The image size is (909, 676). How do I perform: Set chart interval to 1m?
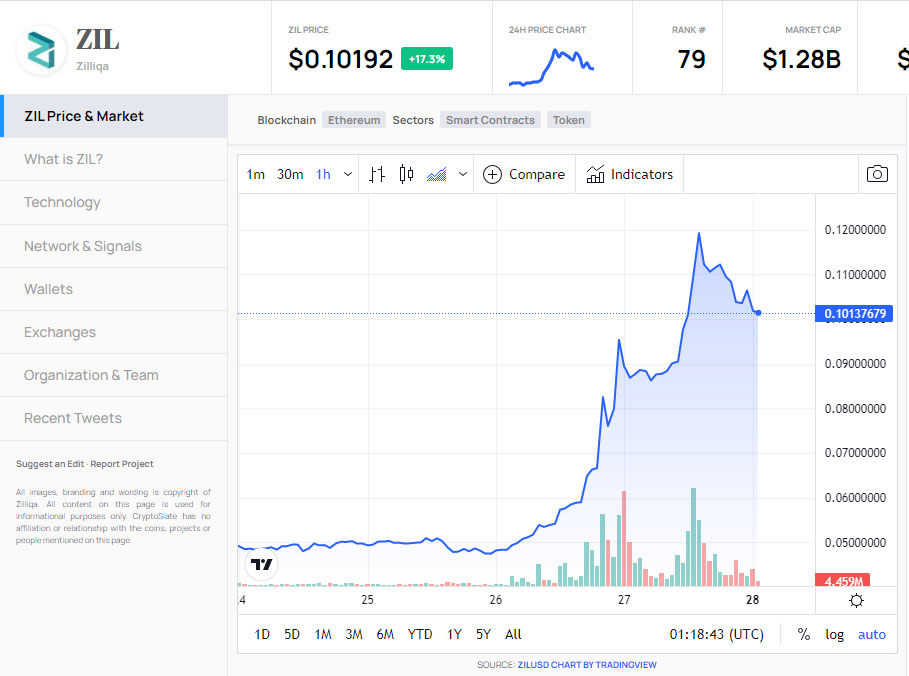[x=256, y=175]
